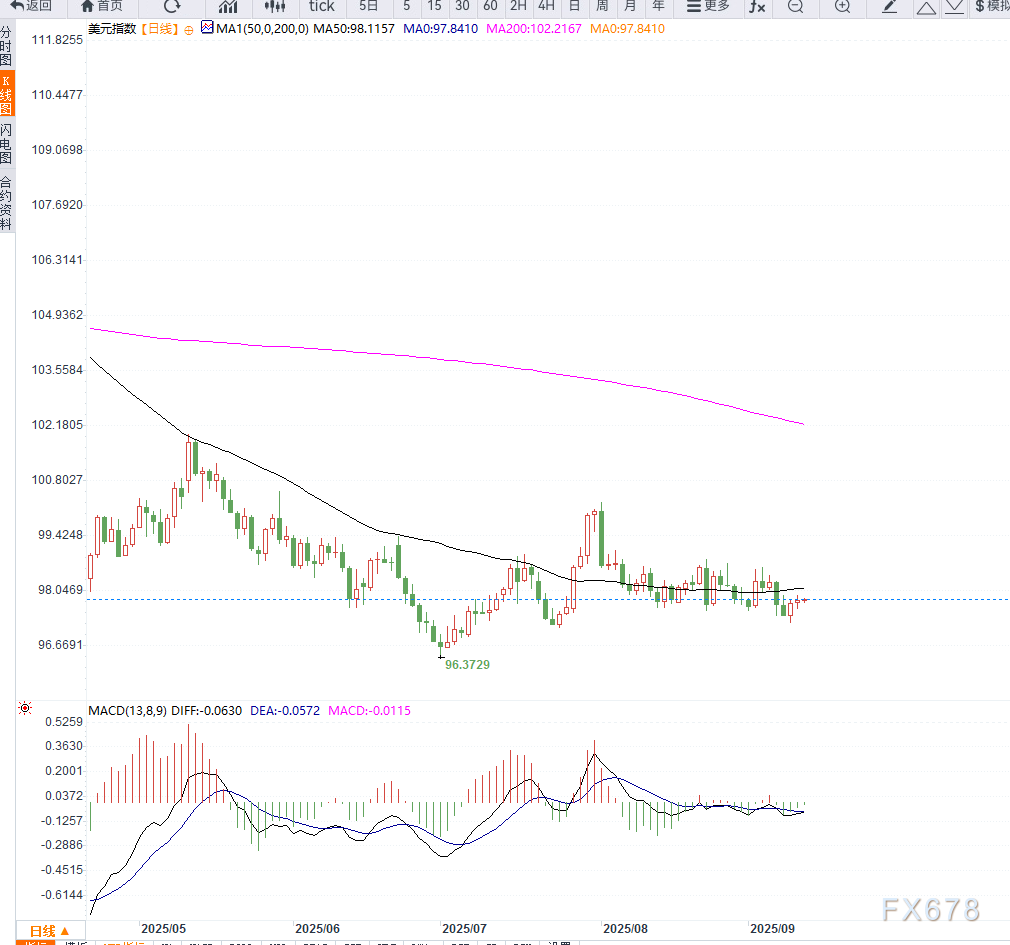Image resolution: width=1010 pixels, height=945 pixels.
Task: Expand the 日线 period selector at bottom
Action: 48,930
